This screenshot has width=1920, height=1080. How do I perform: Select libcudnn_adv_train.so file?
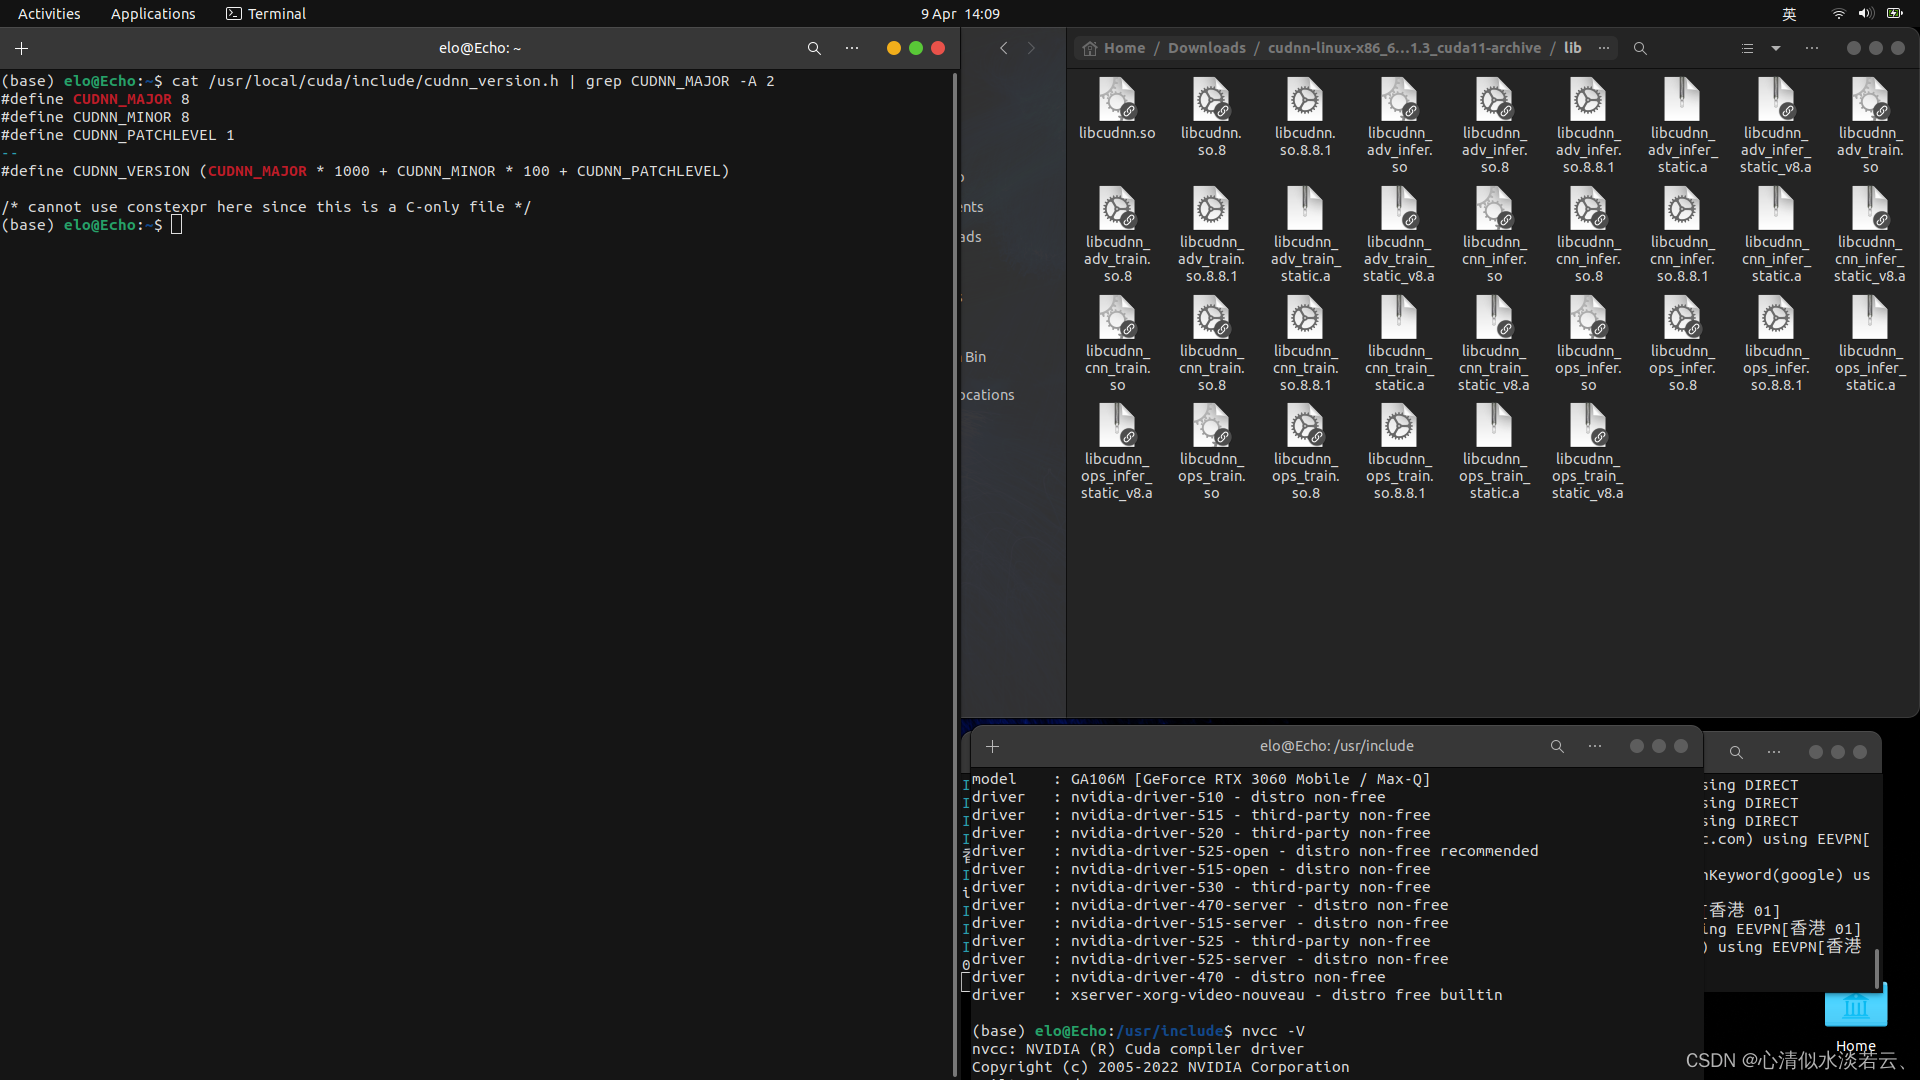tap(1870, 126)
